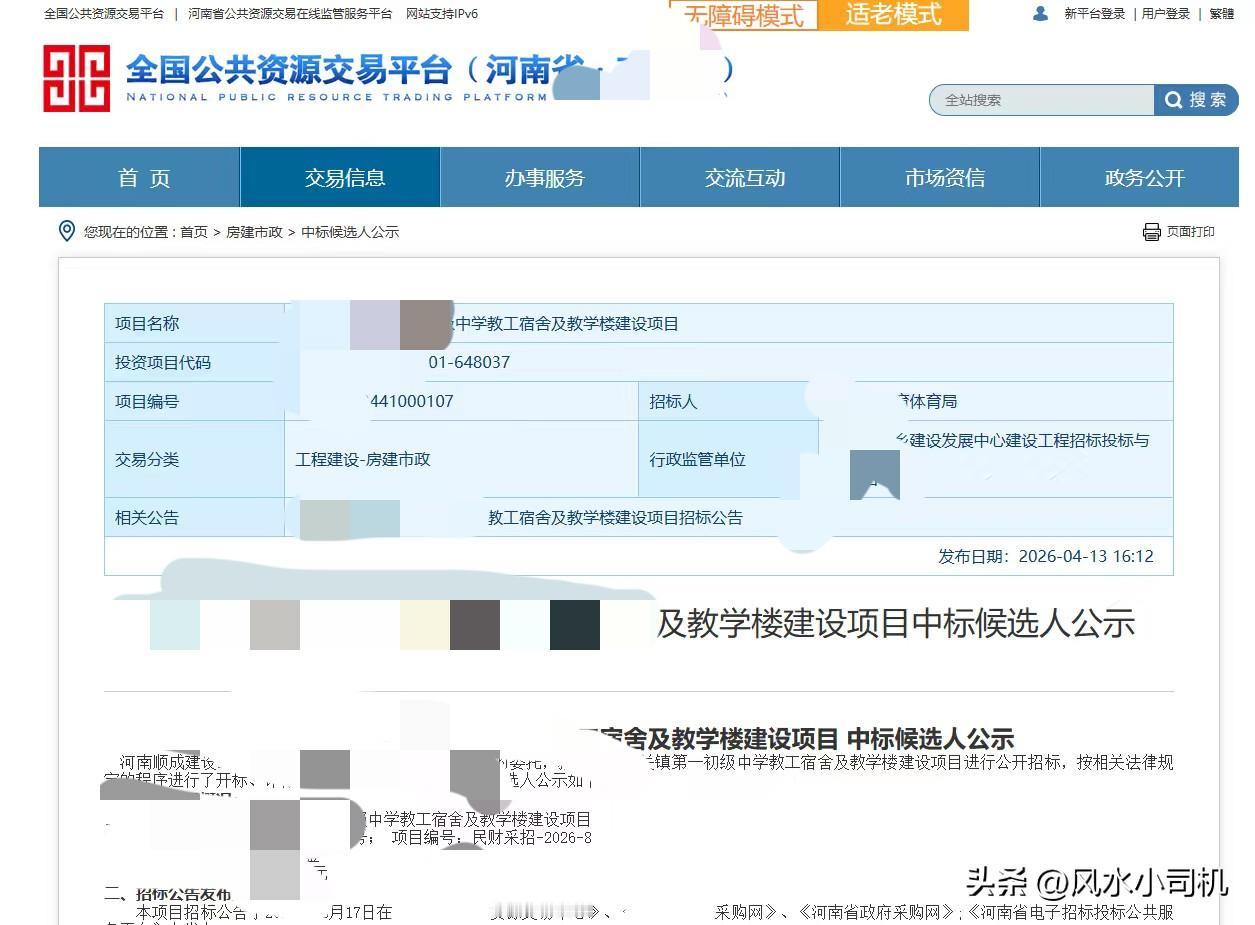The width and height of the screenshot is (1255, 925).
Task: Enable 无障碍模式 accessibility mode
Action: [x=743, y=15]
